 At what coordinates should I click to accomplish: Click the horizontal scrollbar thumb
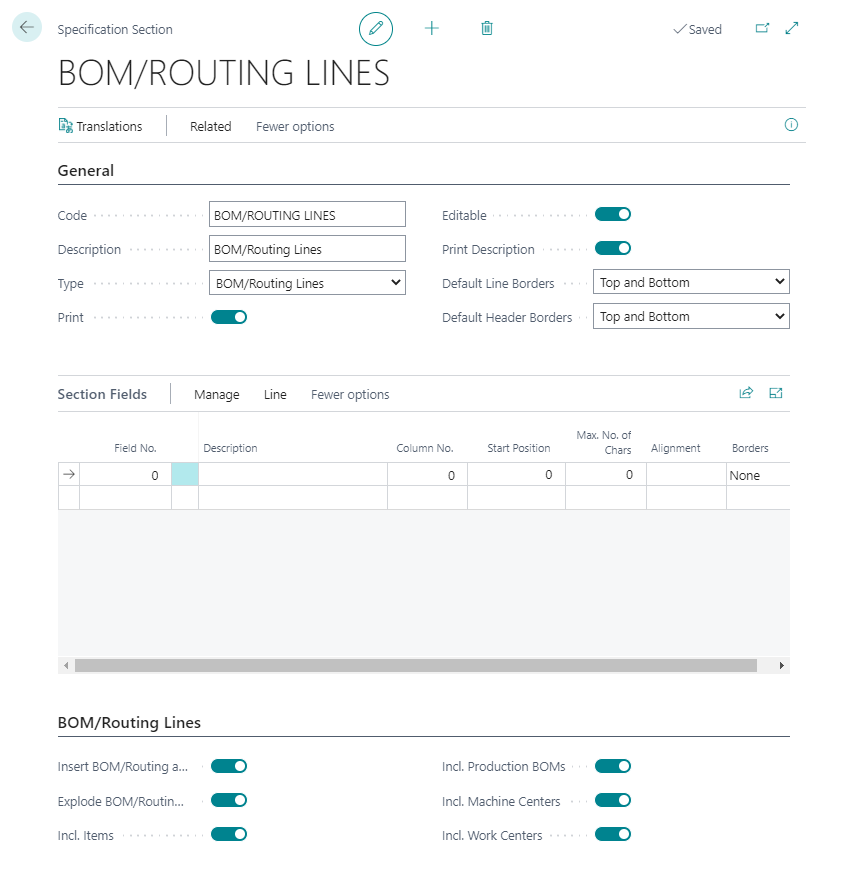coord(415,666)
